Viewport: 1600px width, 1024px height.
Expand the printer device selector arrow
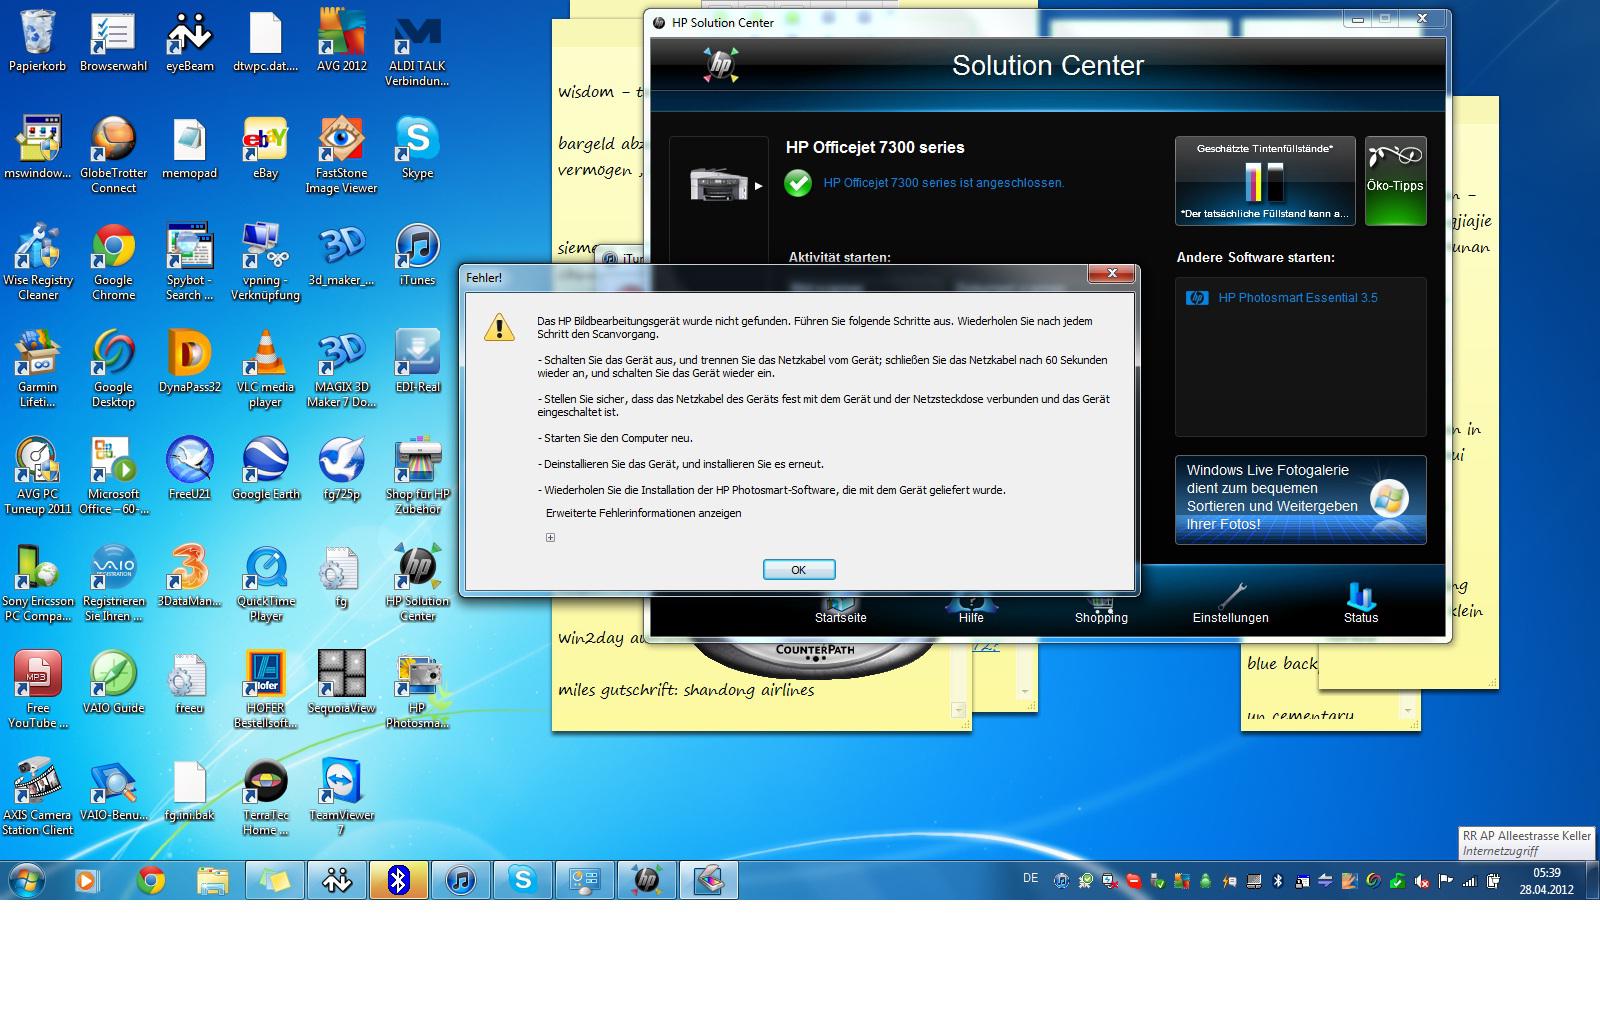pos(758,186)
